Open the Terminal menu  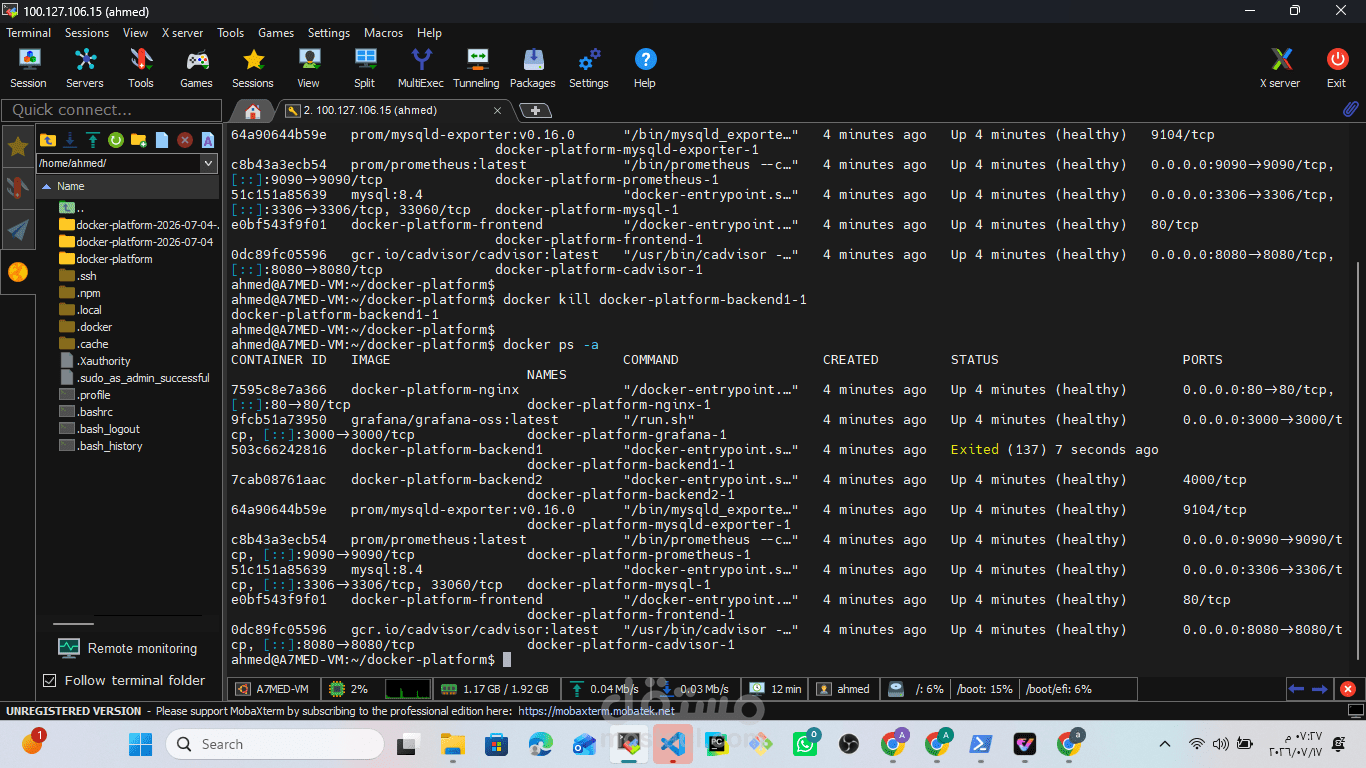pos(29,33)
